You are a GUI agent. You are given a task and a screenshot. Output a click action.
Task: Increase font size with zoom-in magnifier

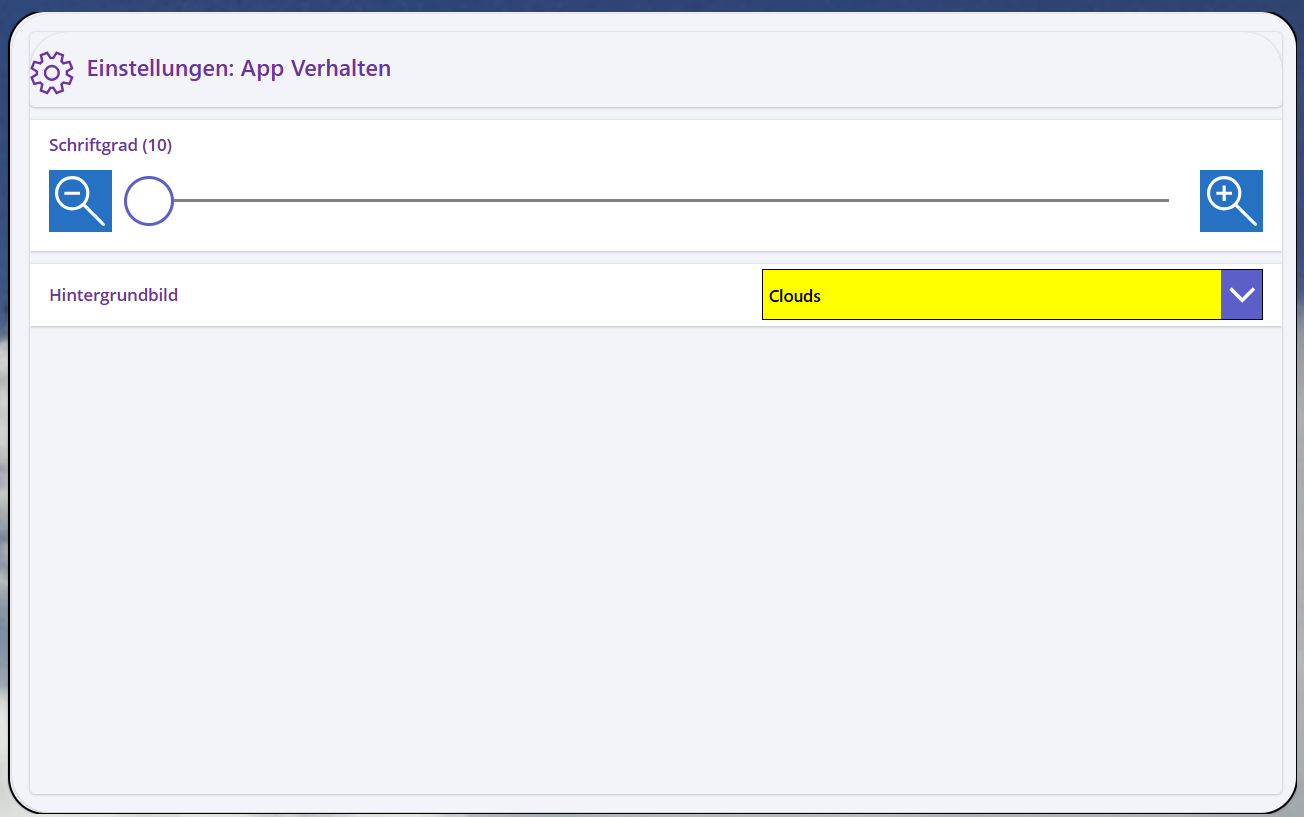pyautogui.click(x=1231, y=201)
